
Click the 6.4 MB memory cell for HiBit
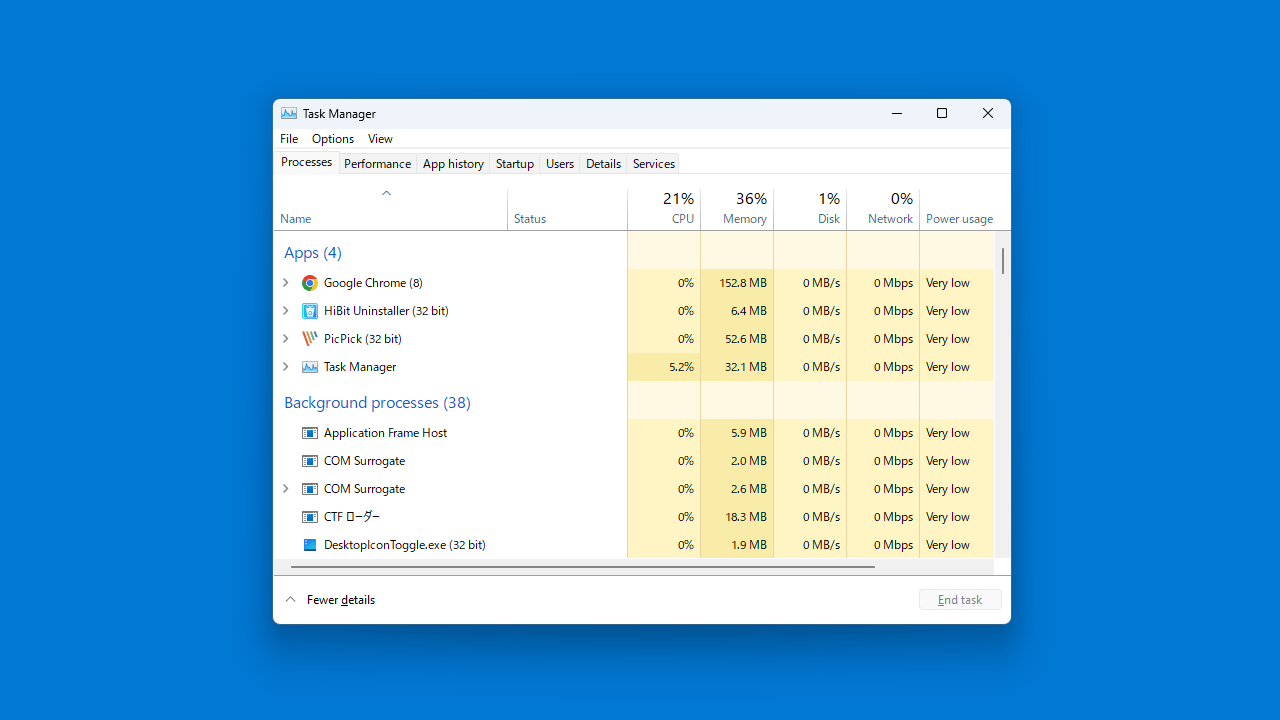pyautogui.click(x=737, y=311)
